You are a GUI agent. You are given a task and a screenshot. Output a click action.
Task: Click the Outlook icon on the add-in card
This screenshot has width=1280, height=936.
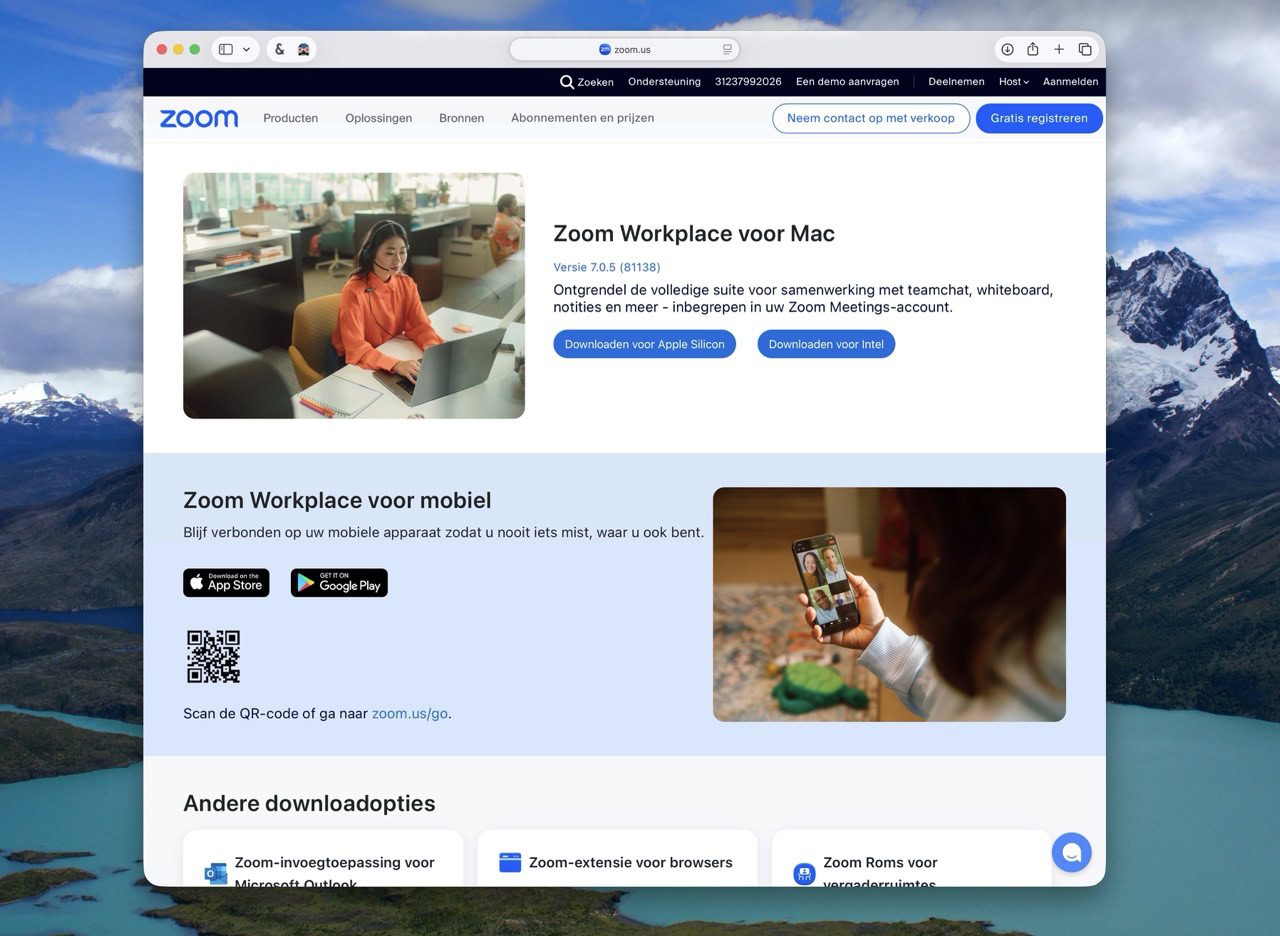click(215, 873)
